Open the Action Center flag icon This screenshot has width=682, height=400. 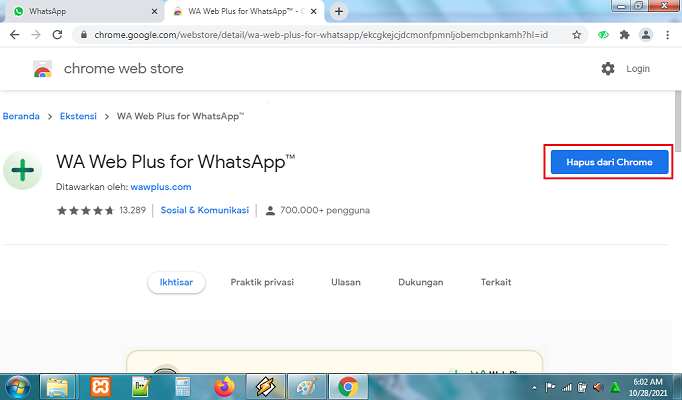tap(550, 387)
